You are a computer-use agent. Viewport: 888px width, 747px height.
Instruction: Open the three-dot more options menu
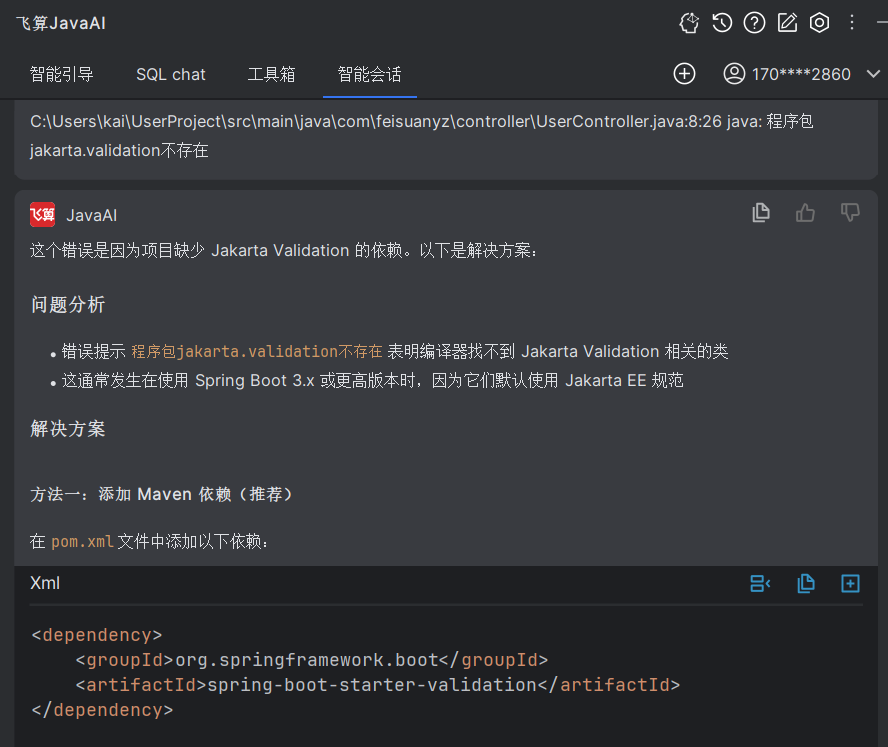852,22
